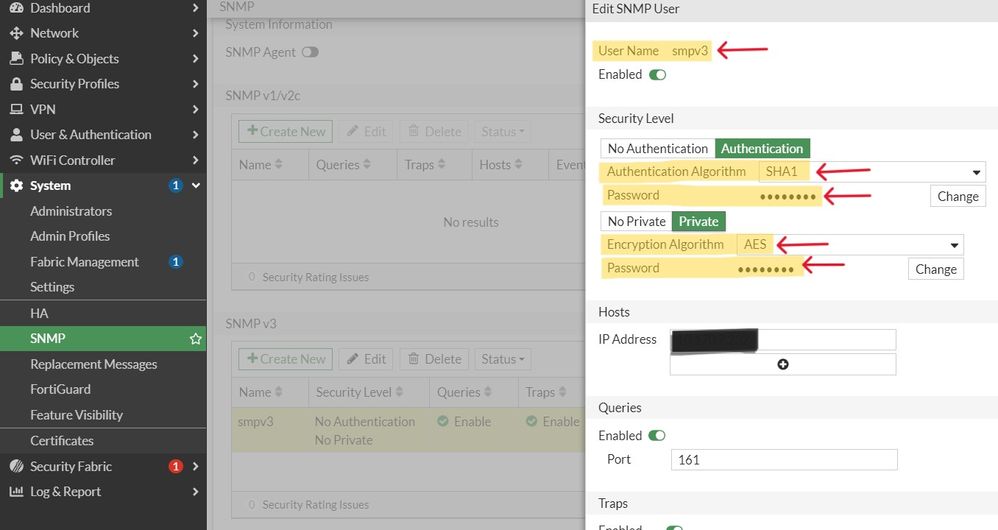
Task: Click Create New in SNMP v3 section
Action: click(x=286, y=359)
